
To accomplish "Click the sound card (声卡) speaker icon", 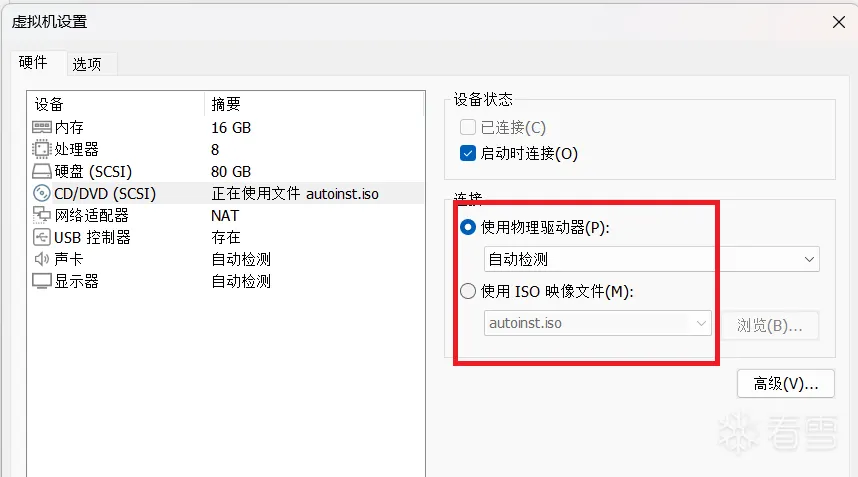I will click(42, 259).
